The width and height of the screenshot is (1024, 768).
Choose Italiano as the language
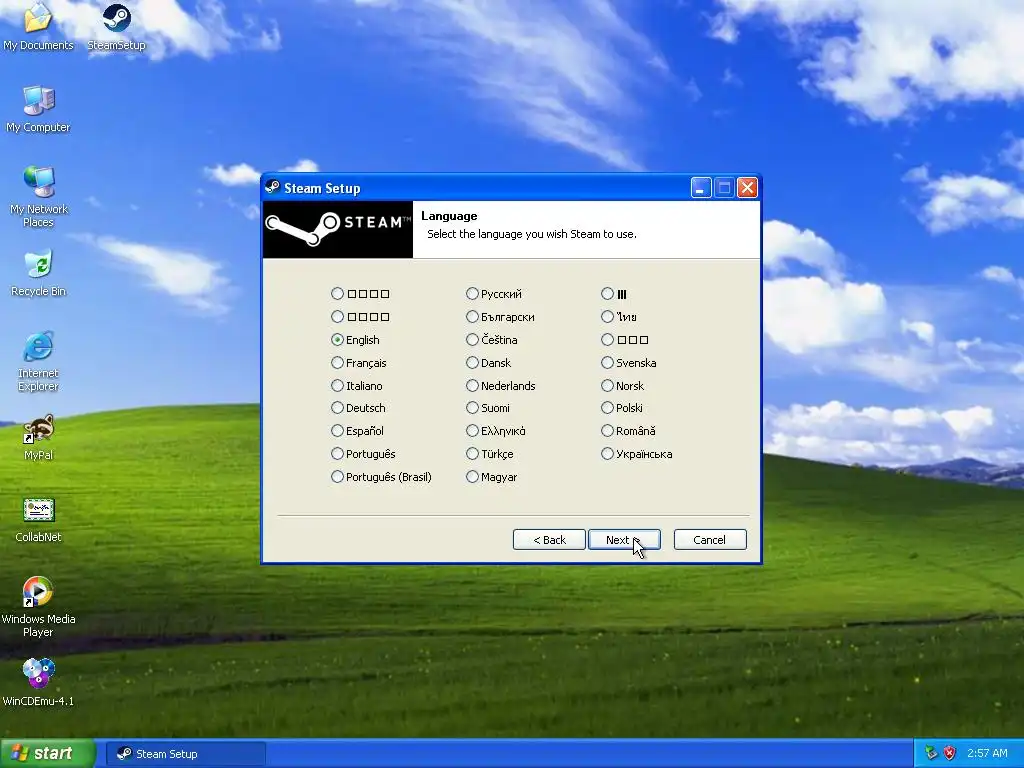click(357, 385)
